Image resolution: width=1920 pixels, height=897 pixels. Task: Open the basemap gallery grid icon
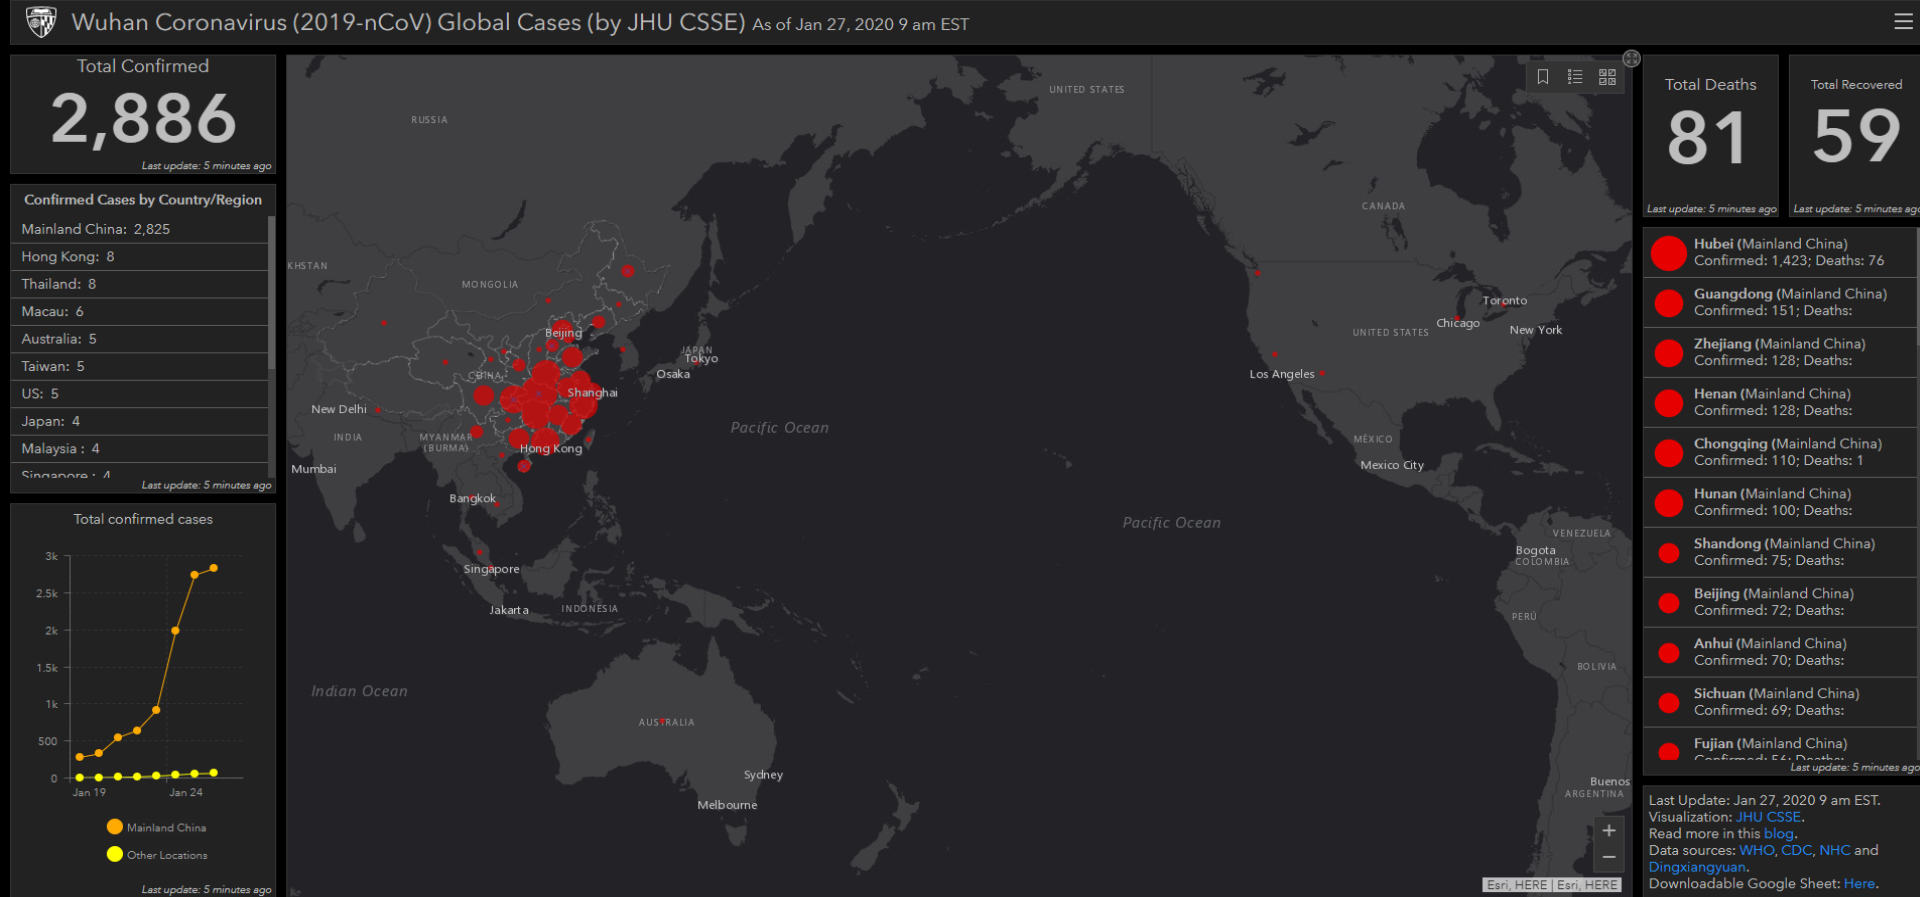(1607, 77)
